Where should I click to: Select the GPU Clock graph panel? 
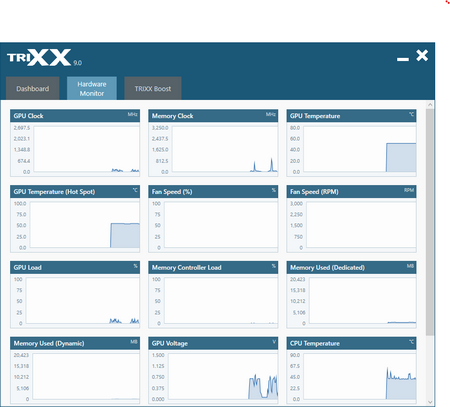[75, 143]
